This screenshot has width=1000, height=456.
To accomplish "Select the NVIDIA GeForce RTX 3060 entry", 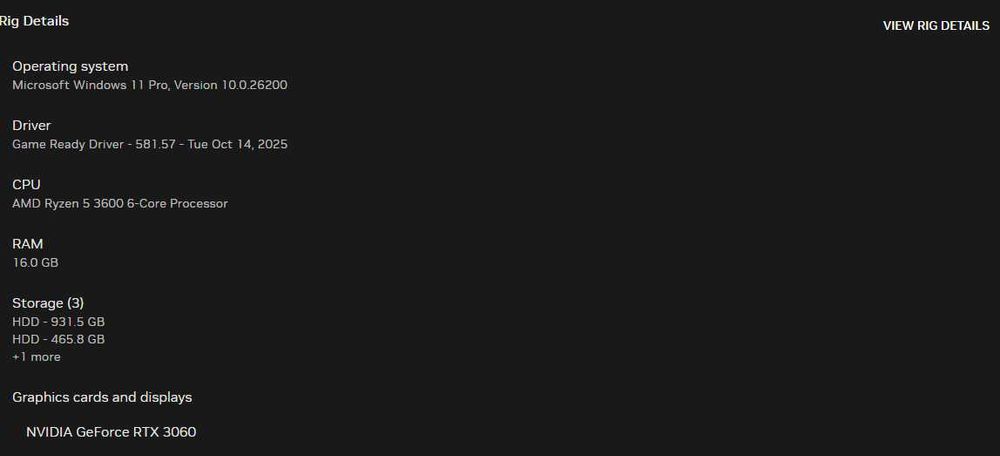I will [111, 432].
